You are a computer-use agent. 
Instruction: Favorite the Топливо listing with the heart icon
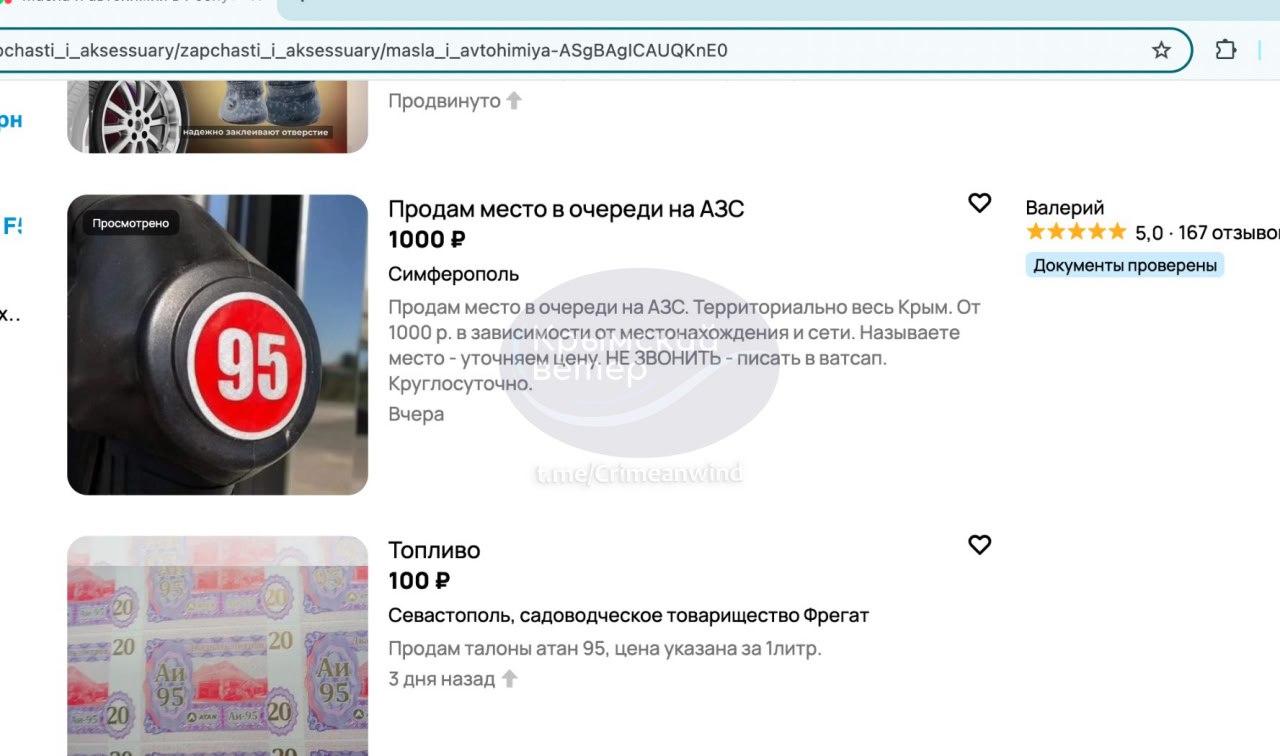979,544
